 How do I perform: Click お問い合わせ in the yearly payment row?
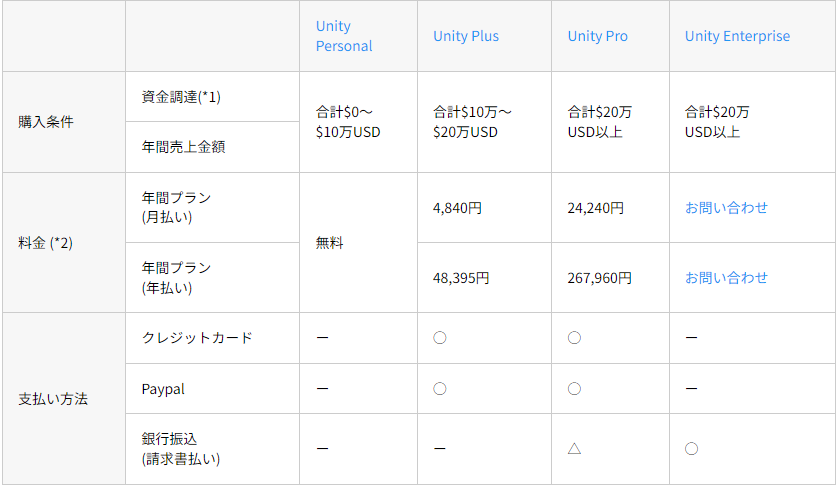coord(726,278)
